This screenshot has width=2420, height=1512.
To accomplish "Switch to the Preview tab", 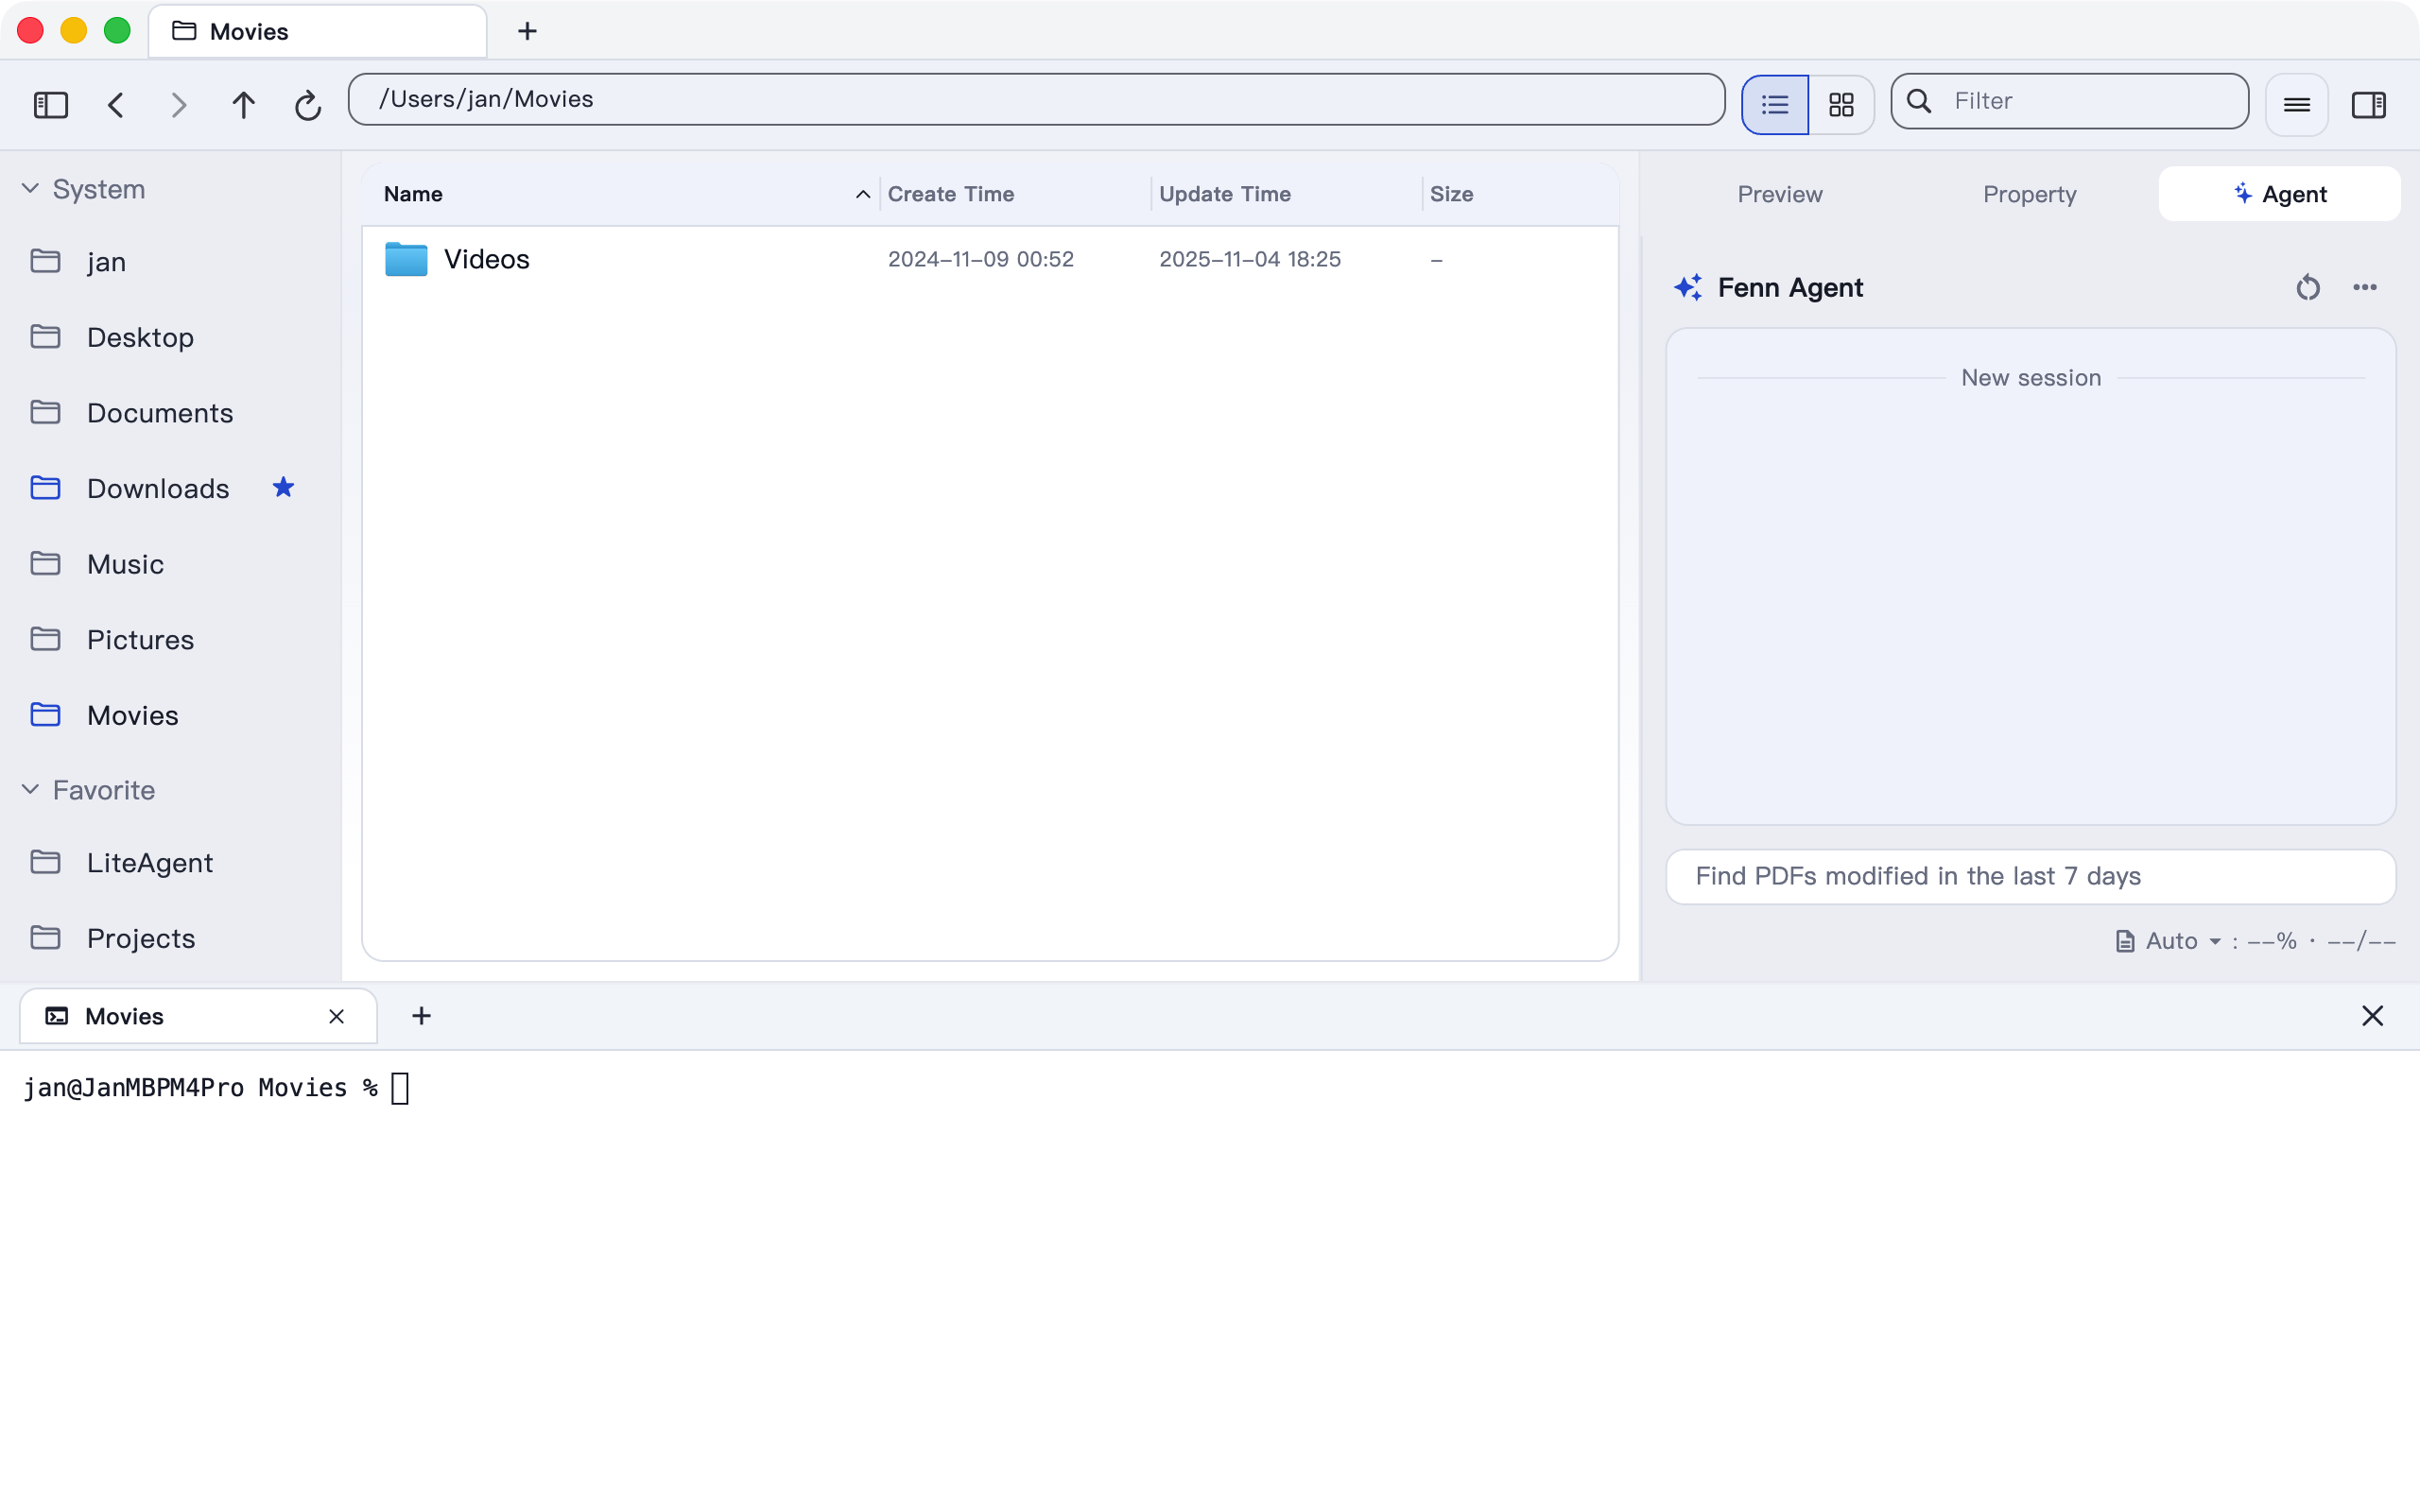I will coord(1779,194).
